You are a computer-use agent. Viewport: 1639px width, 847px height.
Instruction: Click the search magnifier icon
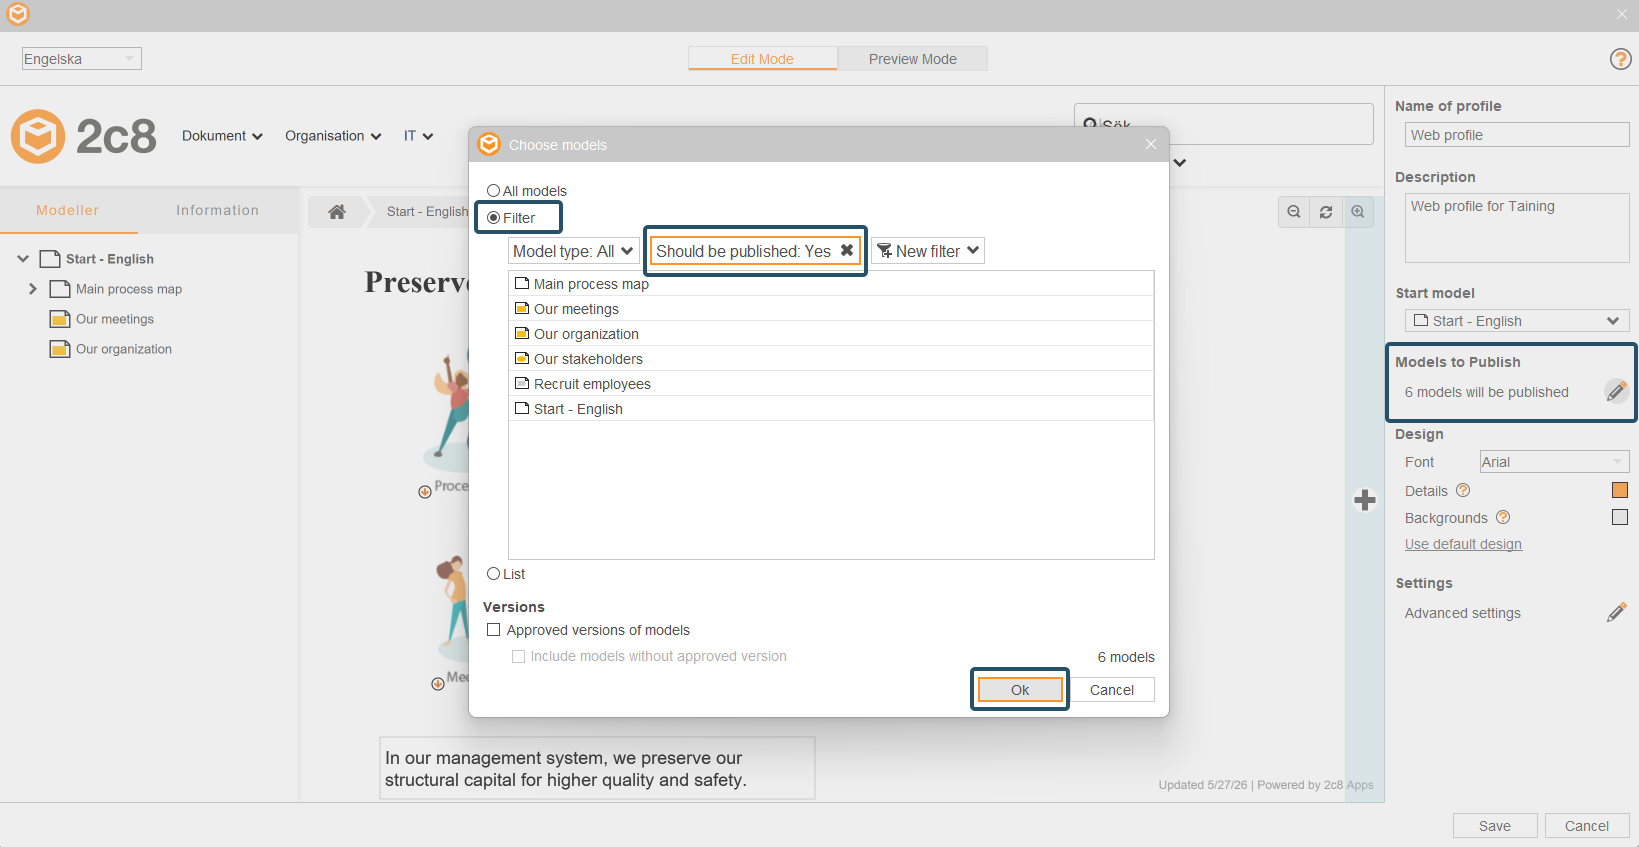tap(1090, 124)
